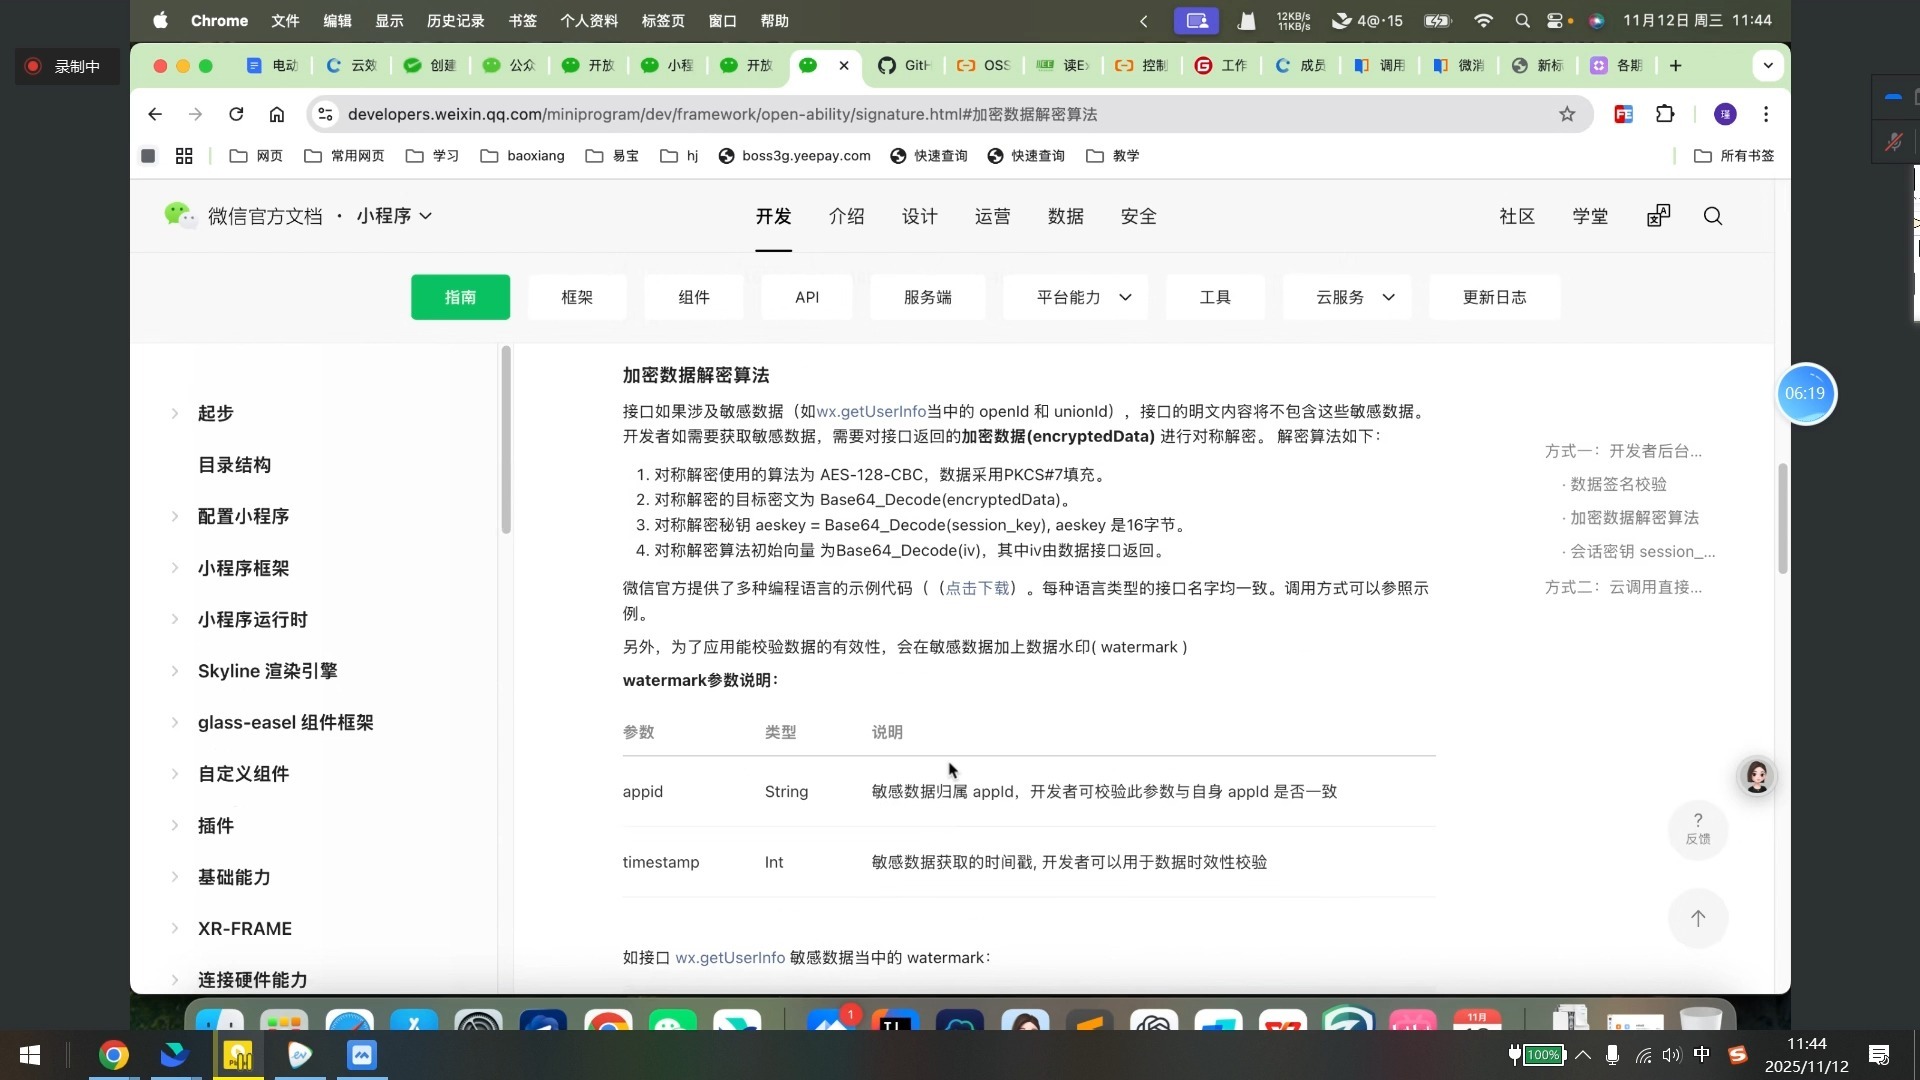Viewport: 1920px width, 1080px height.
Task: Switch to the 设计 top nav tab
Action: pyautogui.click(x=919, y=216)
